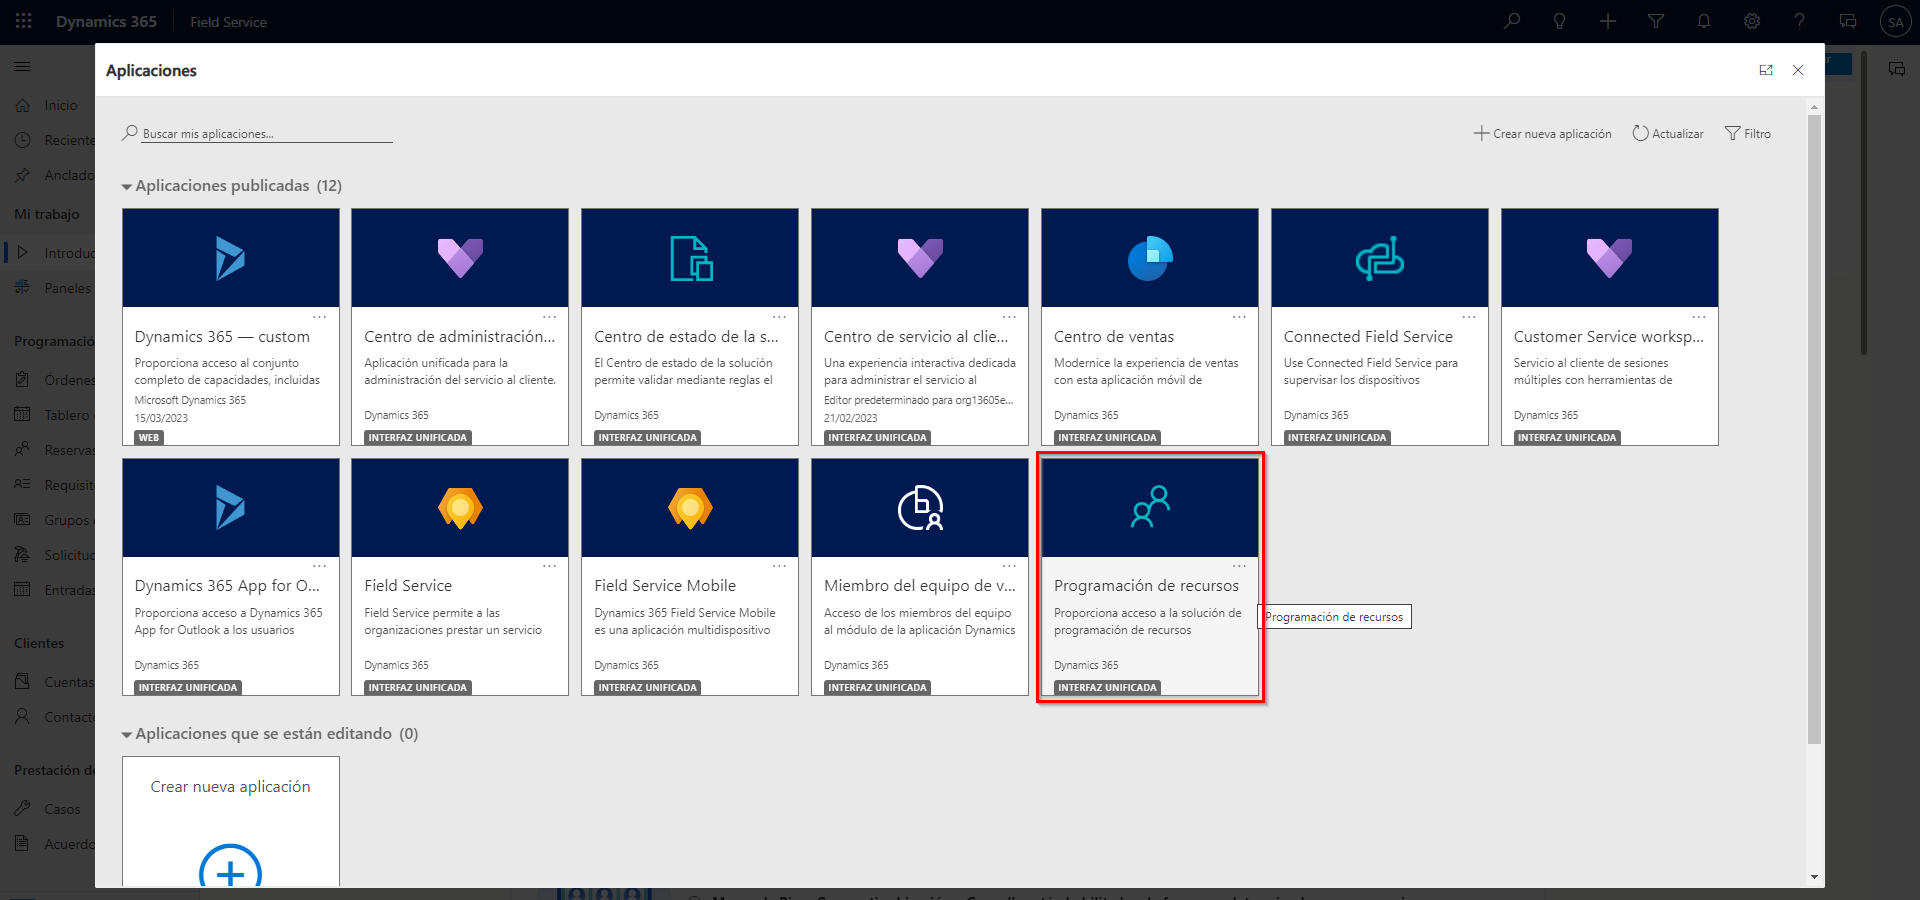Open the app launcher waffle icon
This screenshot has width=1920, height=900.
click(23, 21)
